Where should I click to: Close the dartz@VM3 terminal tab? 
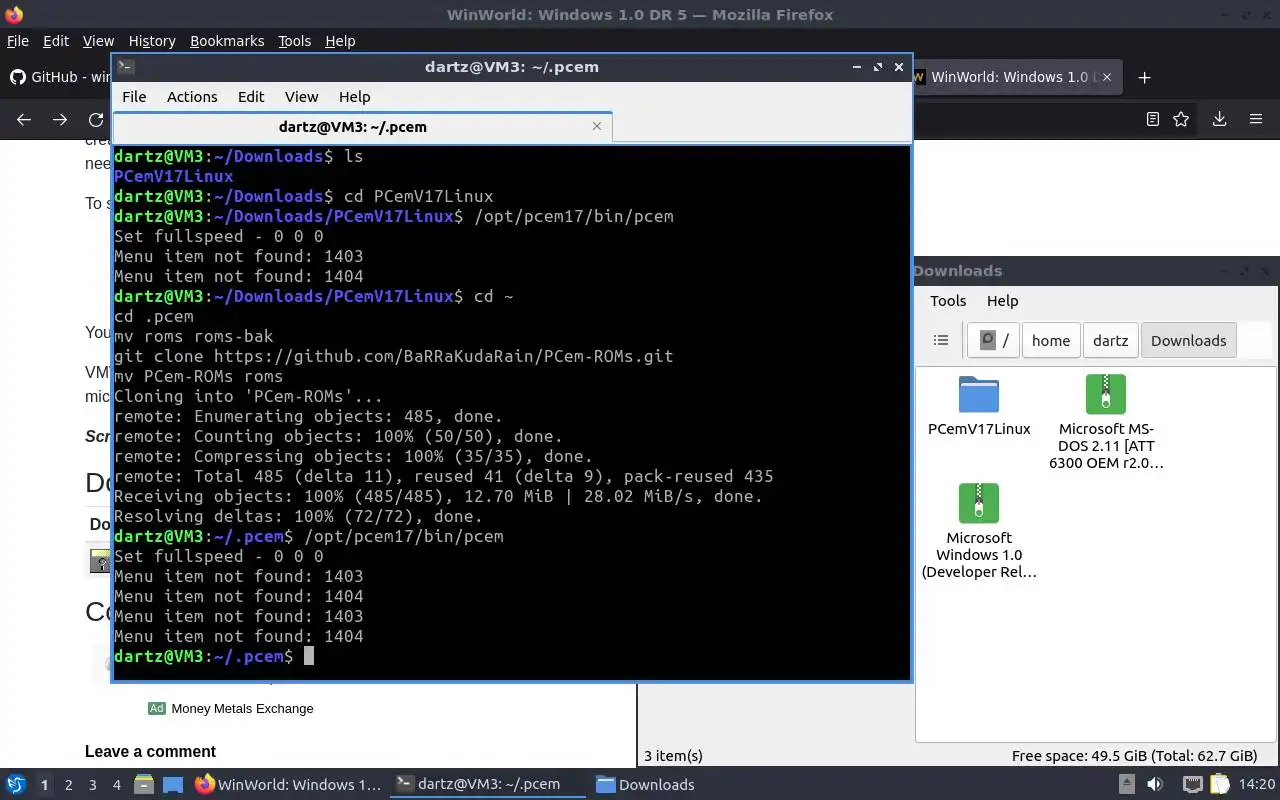[x=597, y=126]
